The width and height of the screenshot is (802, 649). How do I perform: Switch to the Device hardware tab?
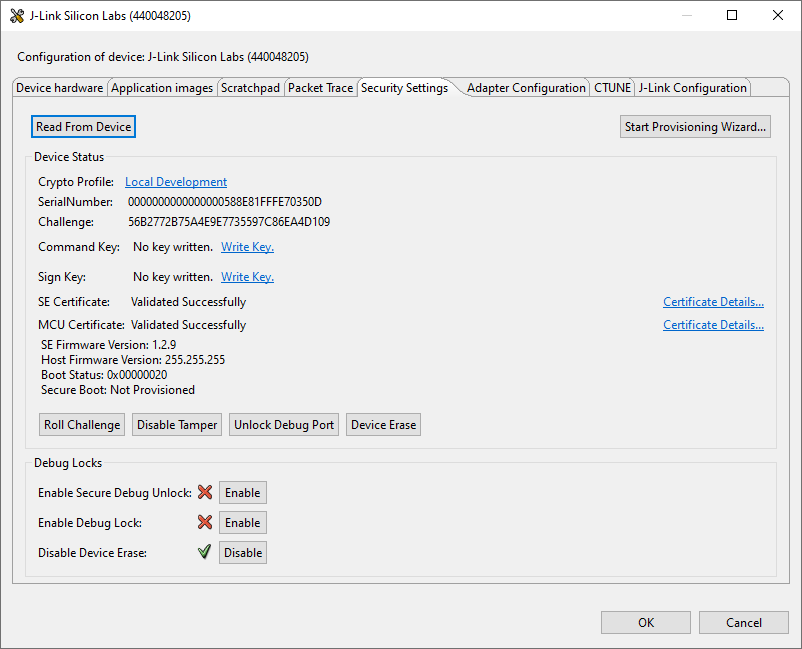58,87
